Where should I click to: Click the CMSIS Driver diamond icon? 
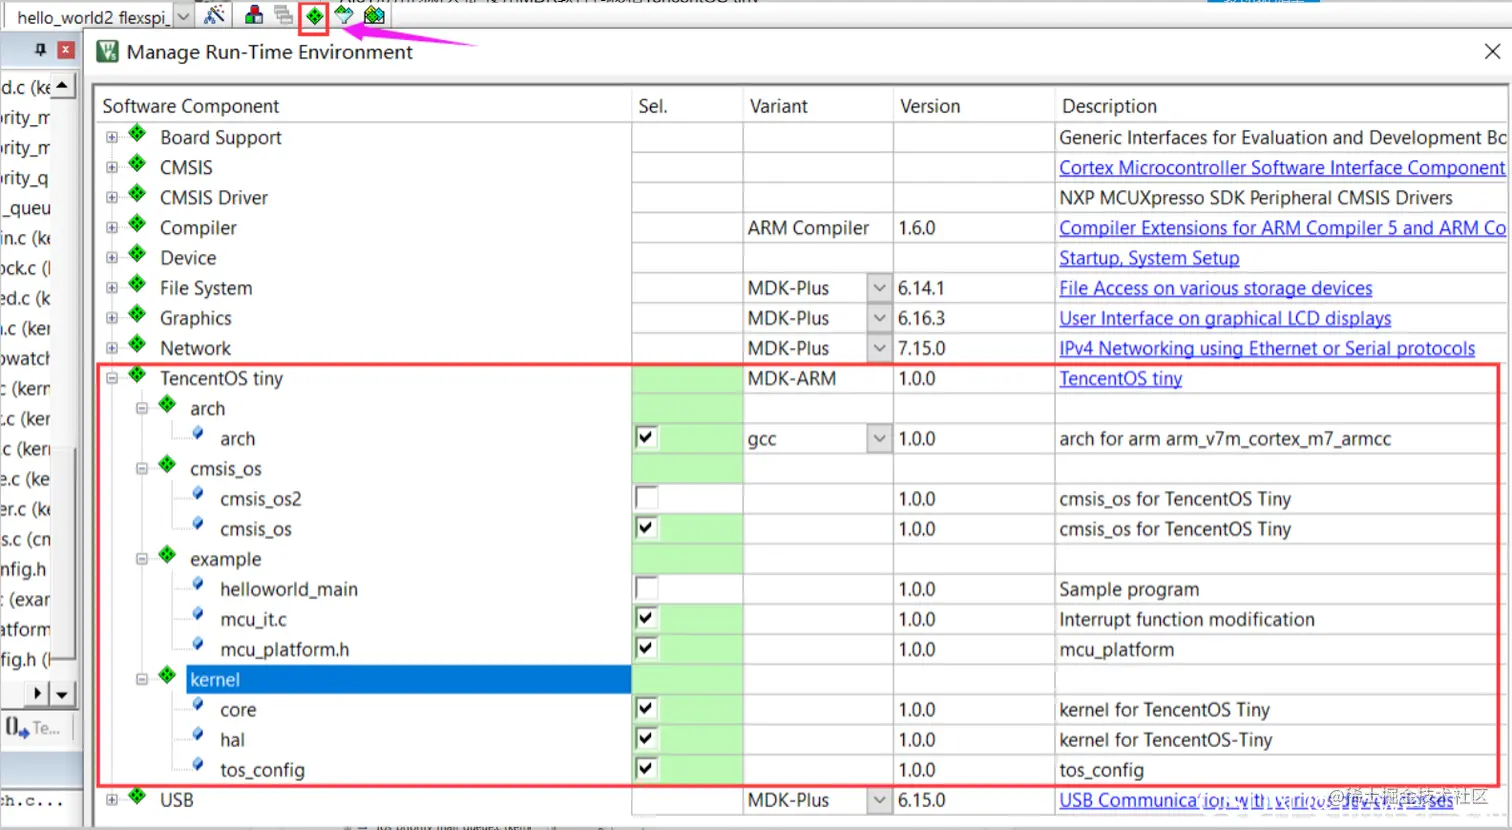click(x=138, y=194)
